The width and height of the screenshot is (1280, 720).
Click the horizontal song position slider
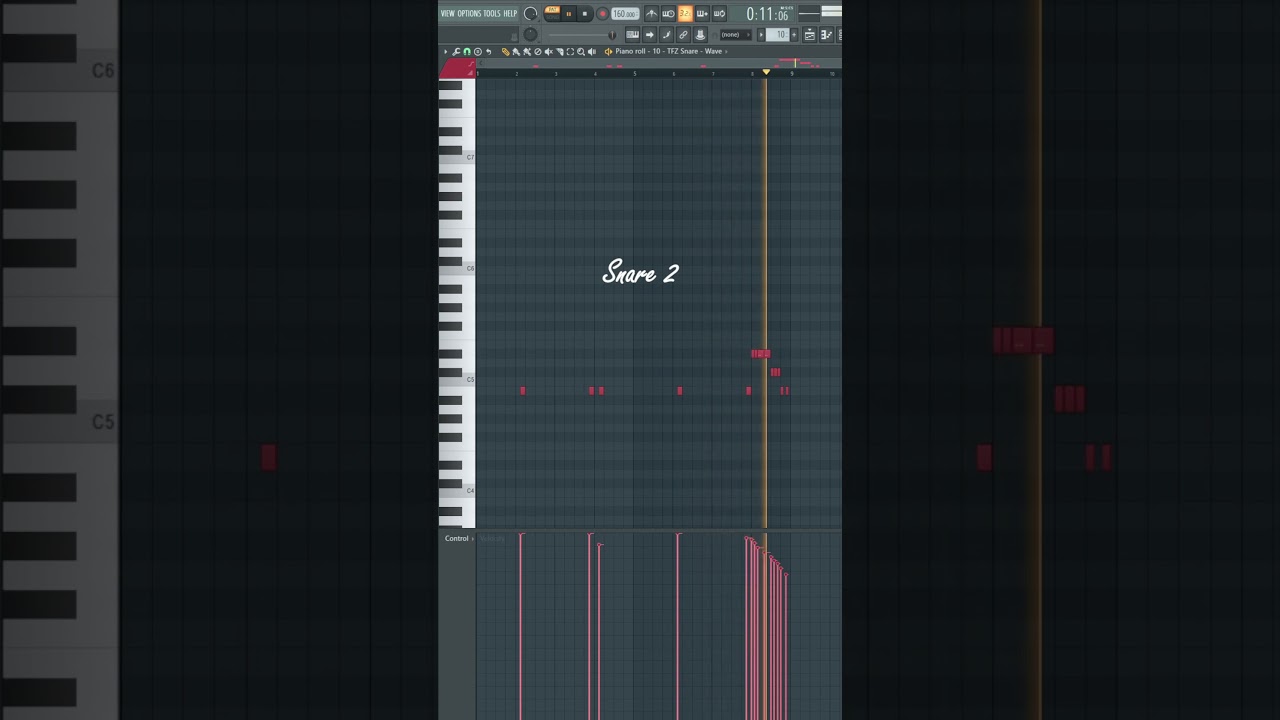(581, 35)
